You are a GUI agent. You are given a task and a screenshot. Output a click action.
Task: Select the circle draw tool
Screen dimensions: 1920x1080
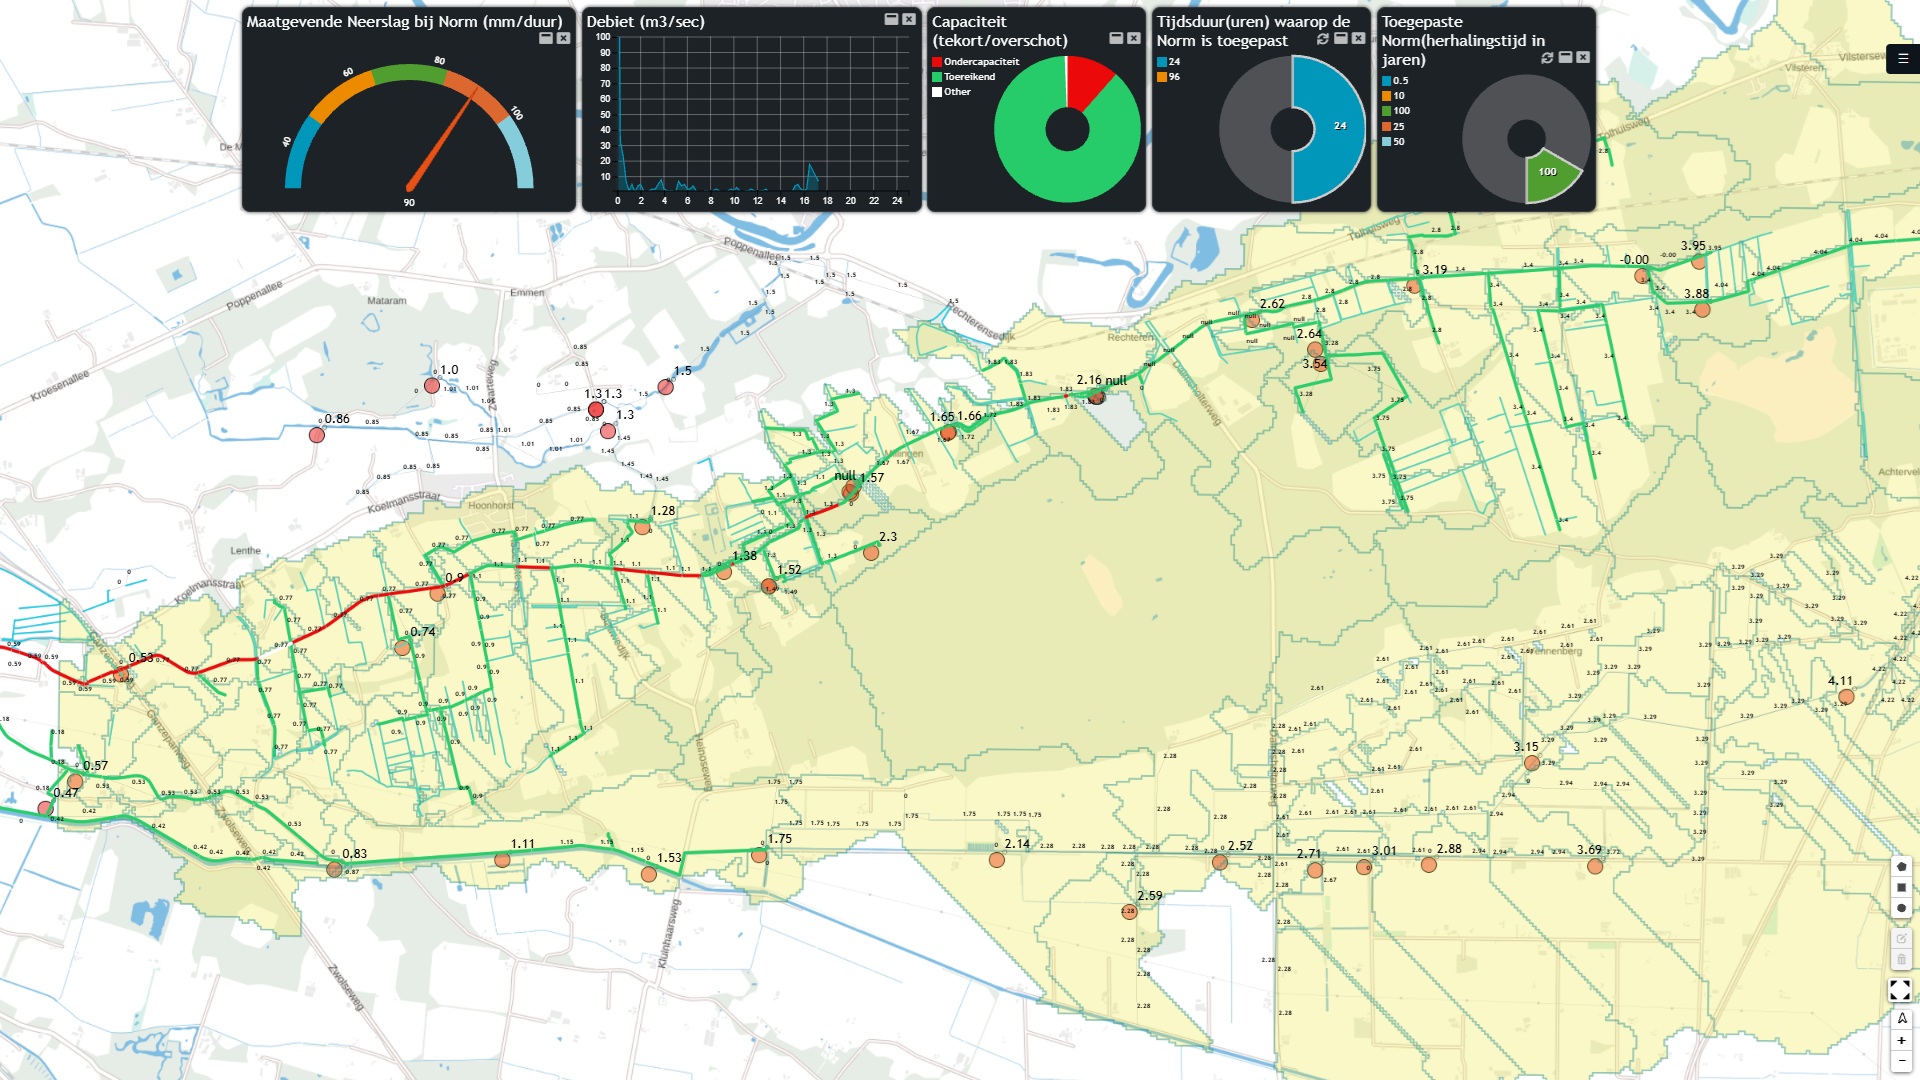pos(1900,907)
